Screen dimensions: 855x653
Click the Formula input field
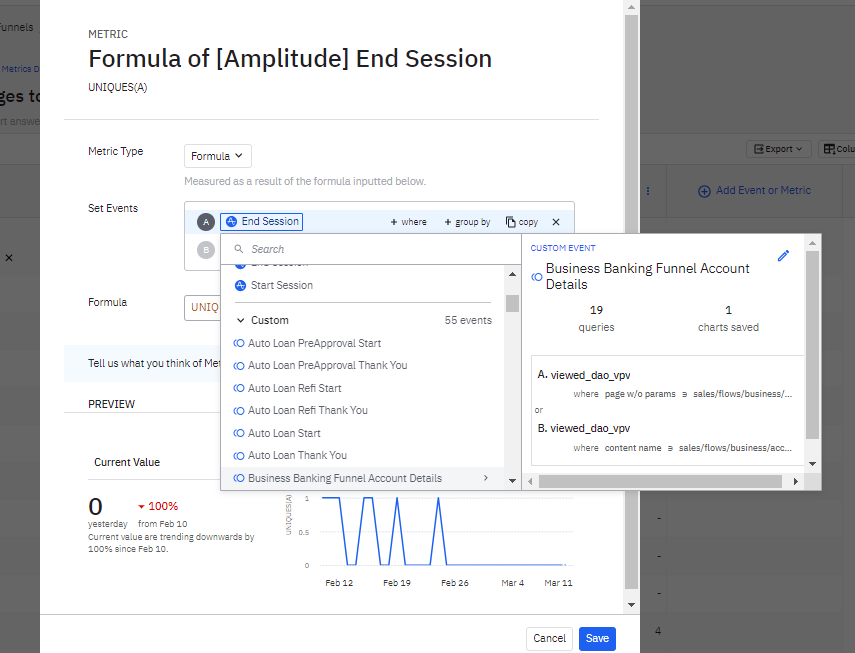click(203, 308)
